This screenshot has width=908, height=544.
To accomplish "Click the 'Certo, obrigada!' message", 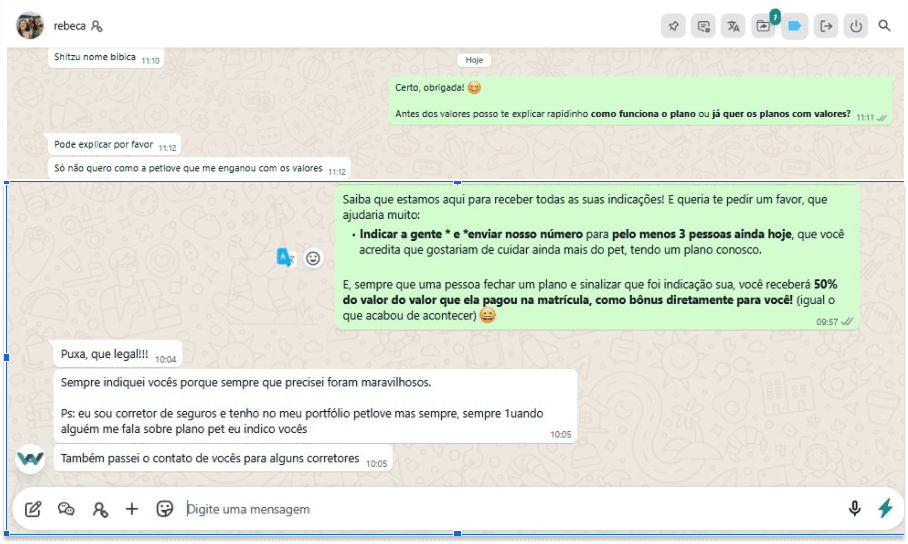I will click(640, 101).
